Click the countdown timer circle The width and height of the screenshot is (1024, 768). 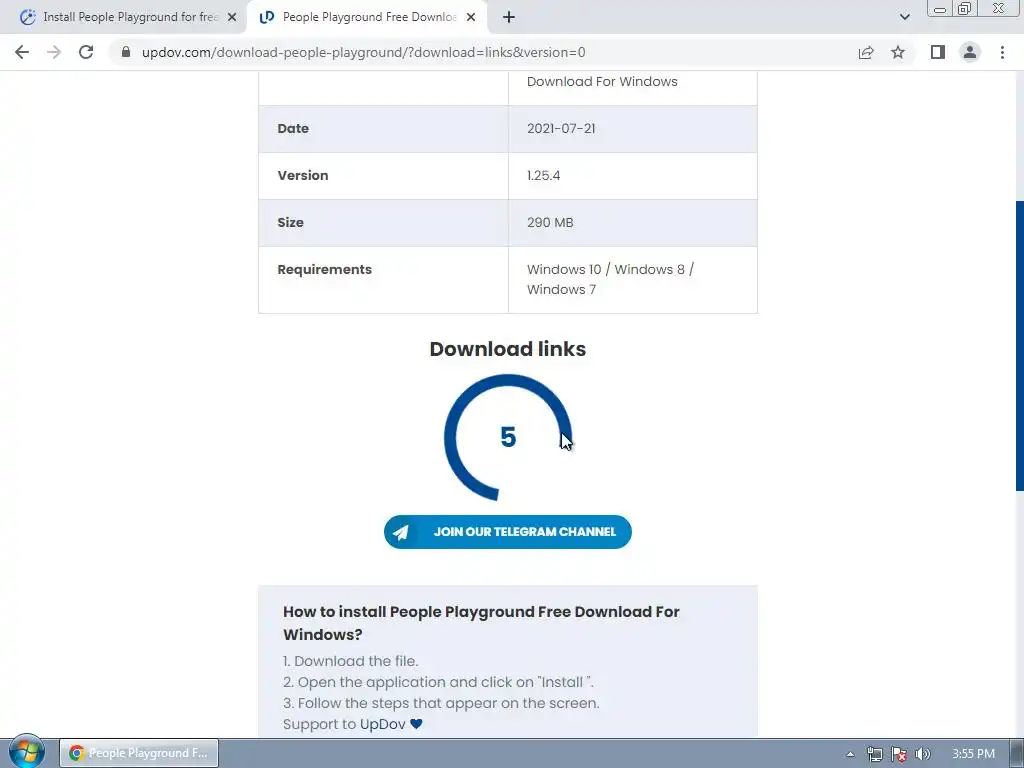click(508, 438)
